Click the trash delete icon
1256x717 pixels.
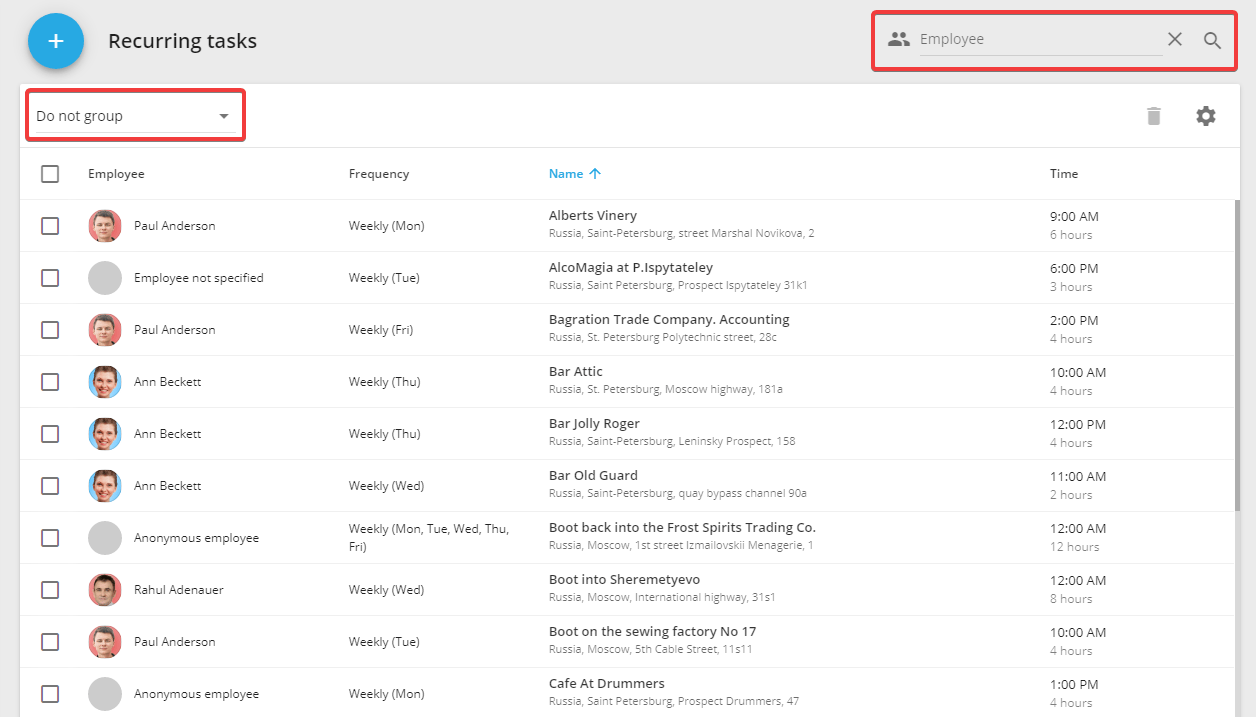point(1154,116)
